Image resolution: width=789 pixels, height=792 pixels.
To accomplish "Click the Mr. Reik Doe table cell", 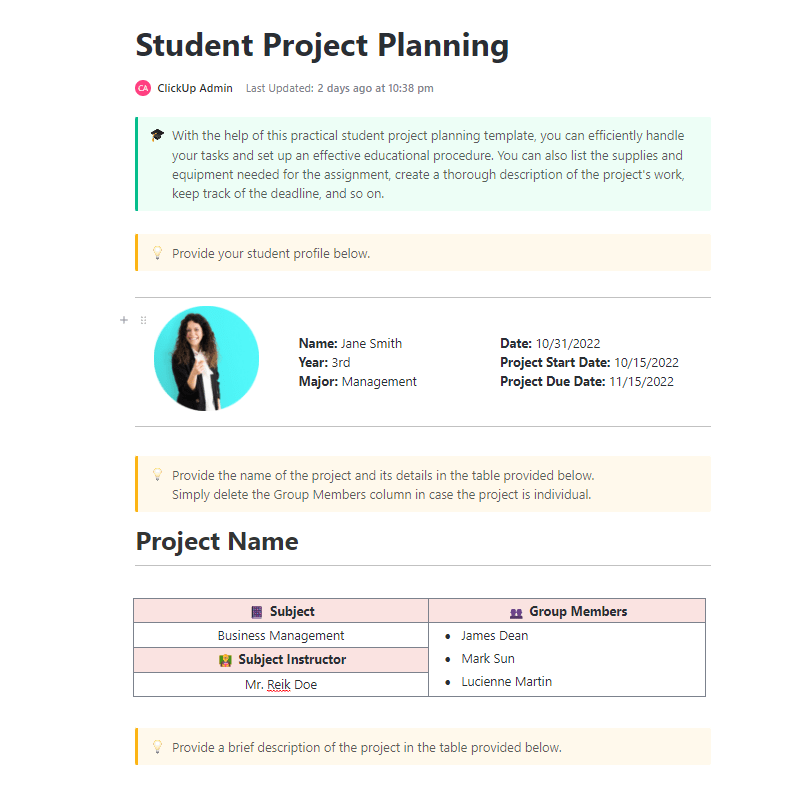I will pyautogui.click(x=281, y=685).
